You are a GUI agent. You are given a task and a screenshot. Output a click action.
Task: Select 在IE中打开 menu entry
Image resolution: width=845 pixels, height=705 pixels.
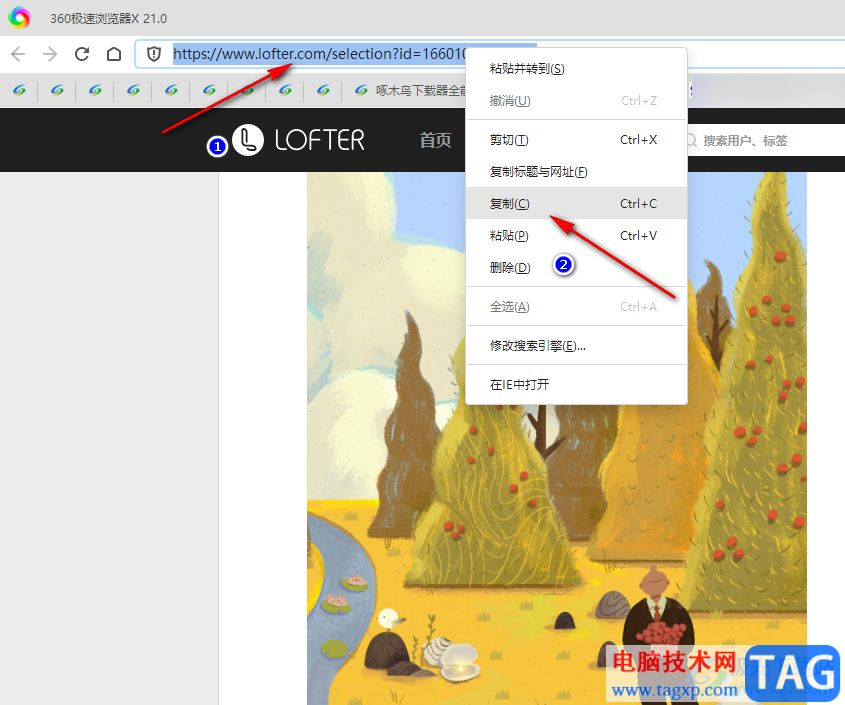coord(576,385)
